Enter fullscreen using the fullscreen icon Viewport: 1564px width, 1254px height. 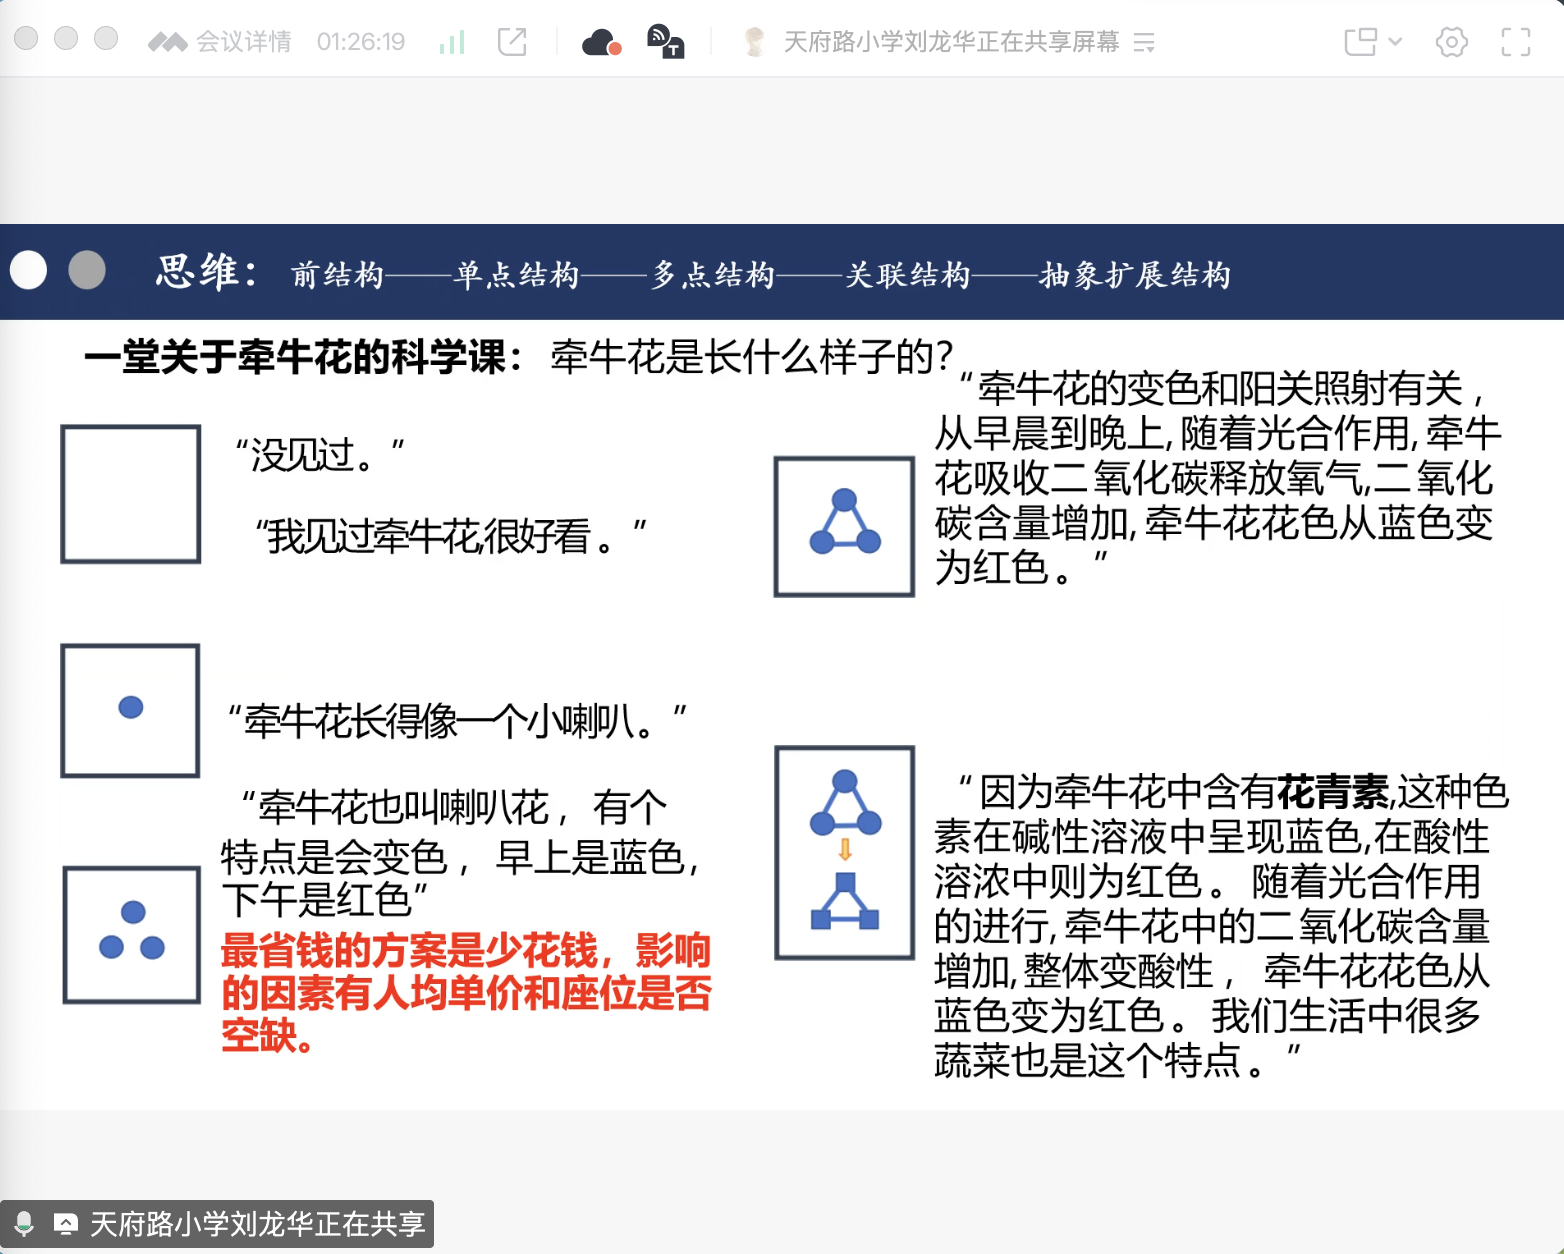pos(1516,40)
